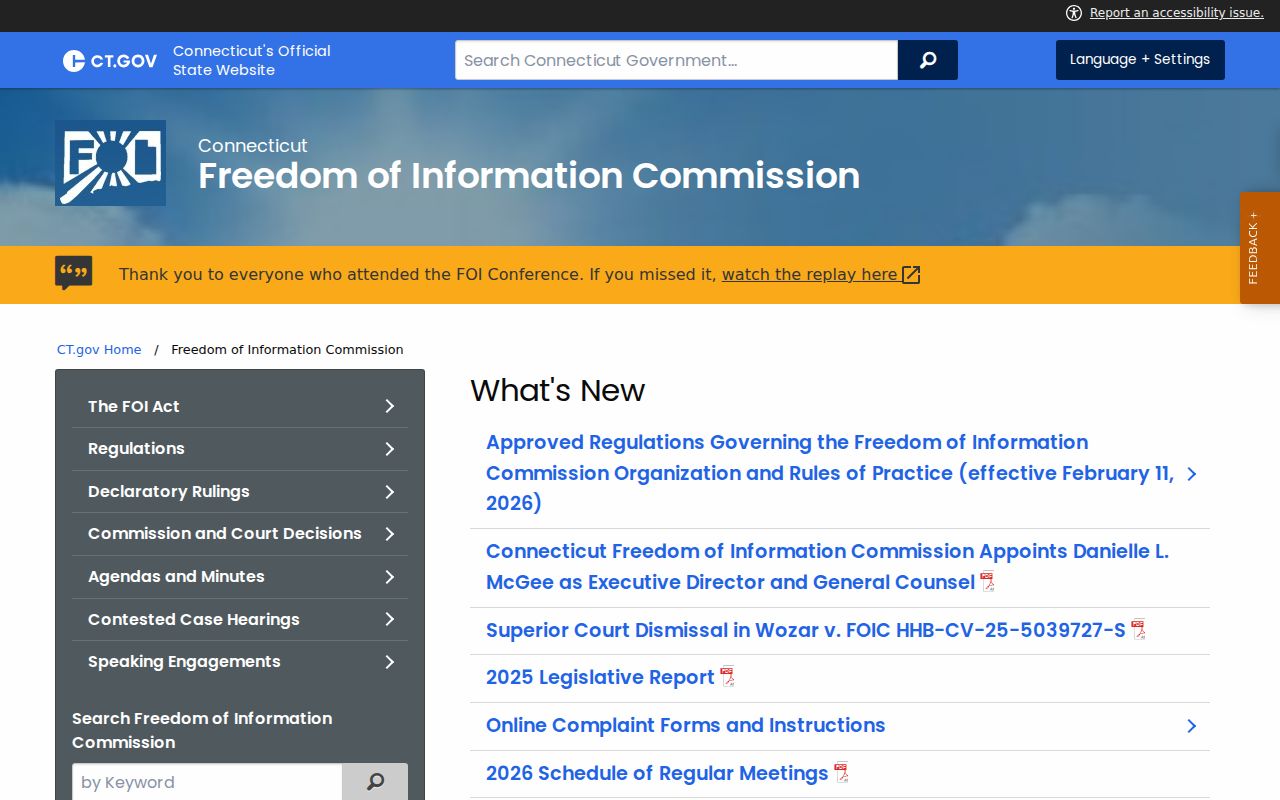Go to CT.gov Home breadcrumb
The width and height of the screenshot is (1280, 800).
[99, 349]
